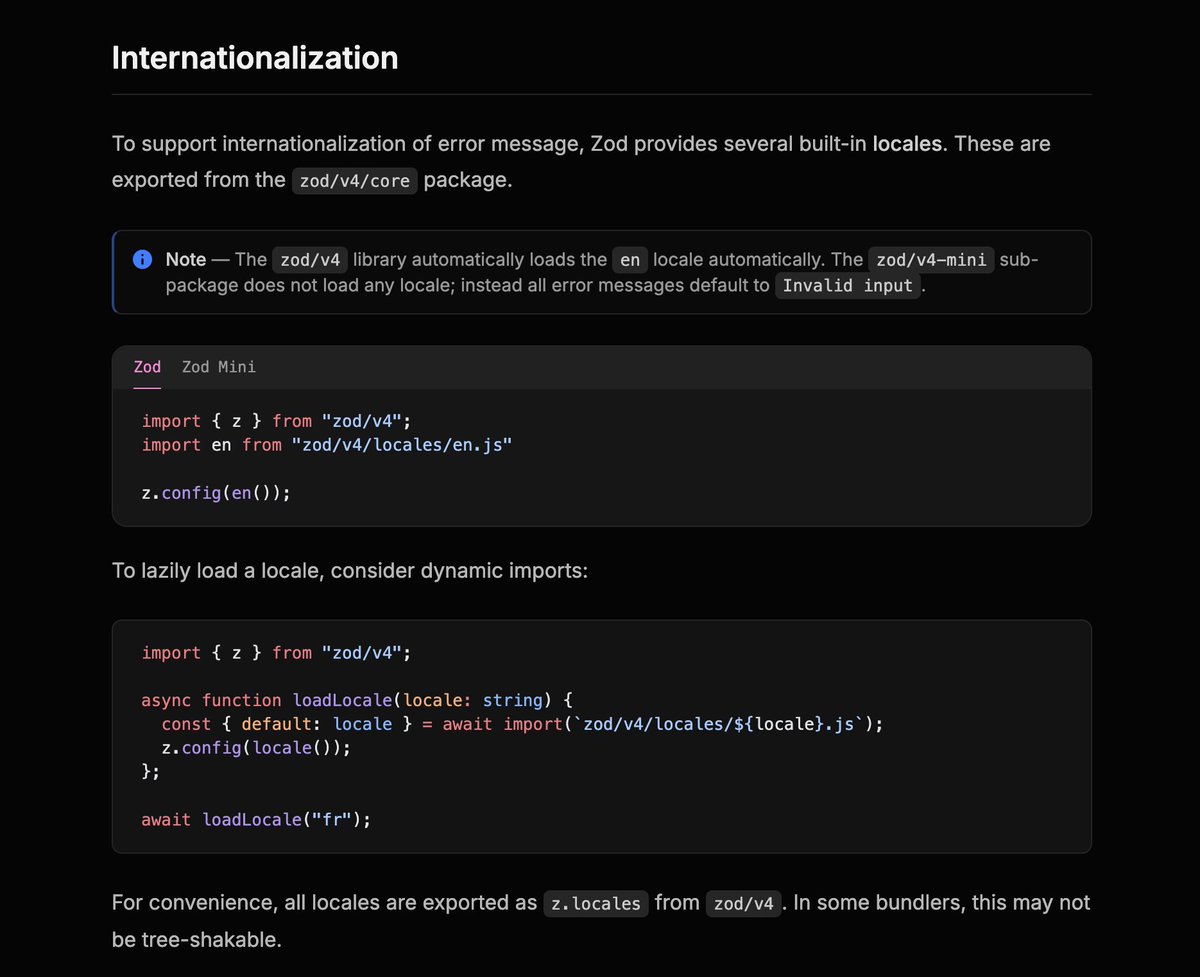Click the z.config(en()); code line

216,493
